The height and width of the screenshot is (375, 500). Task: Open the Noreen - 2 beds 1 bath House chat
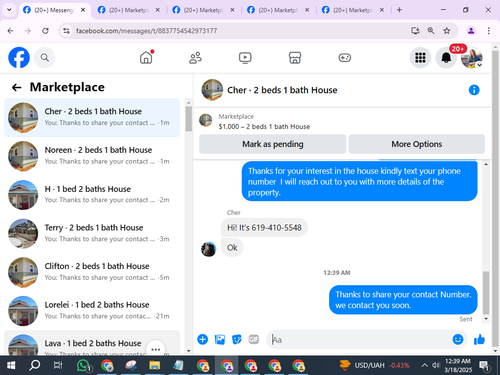click(x=92, y=156)
